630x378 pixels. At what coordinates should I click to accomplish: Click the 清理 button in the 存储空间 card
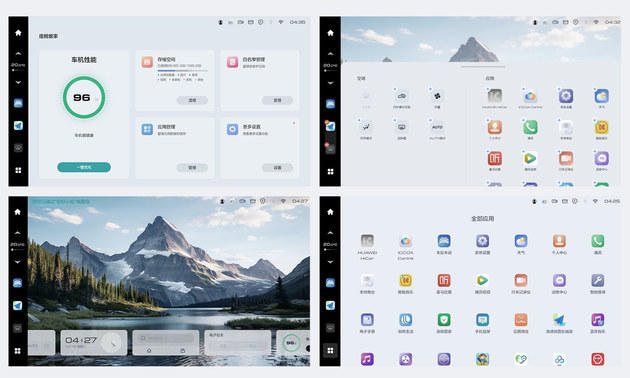tap(192, 100)
